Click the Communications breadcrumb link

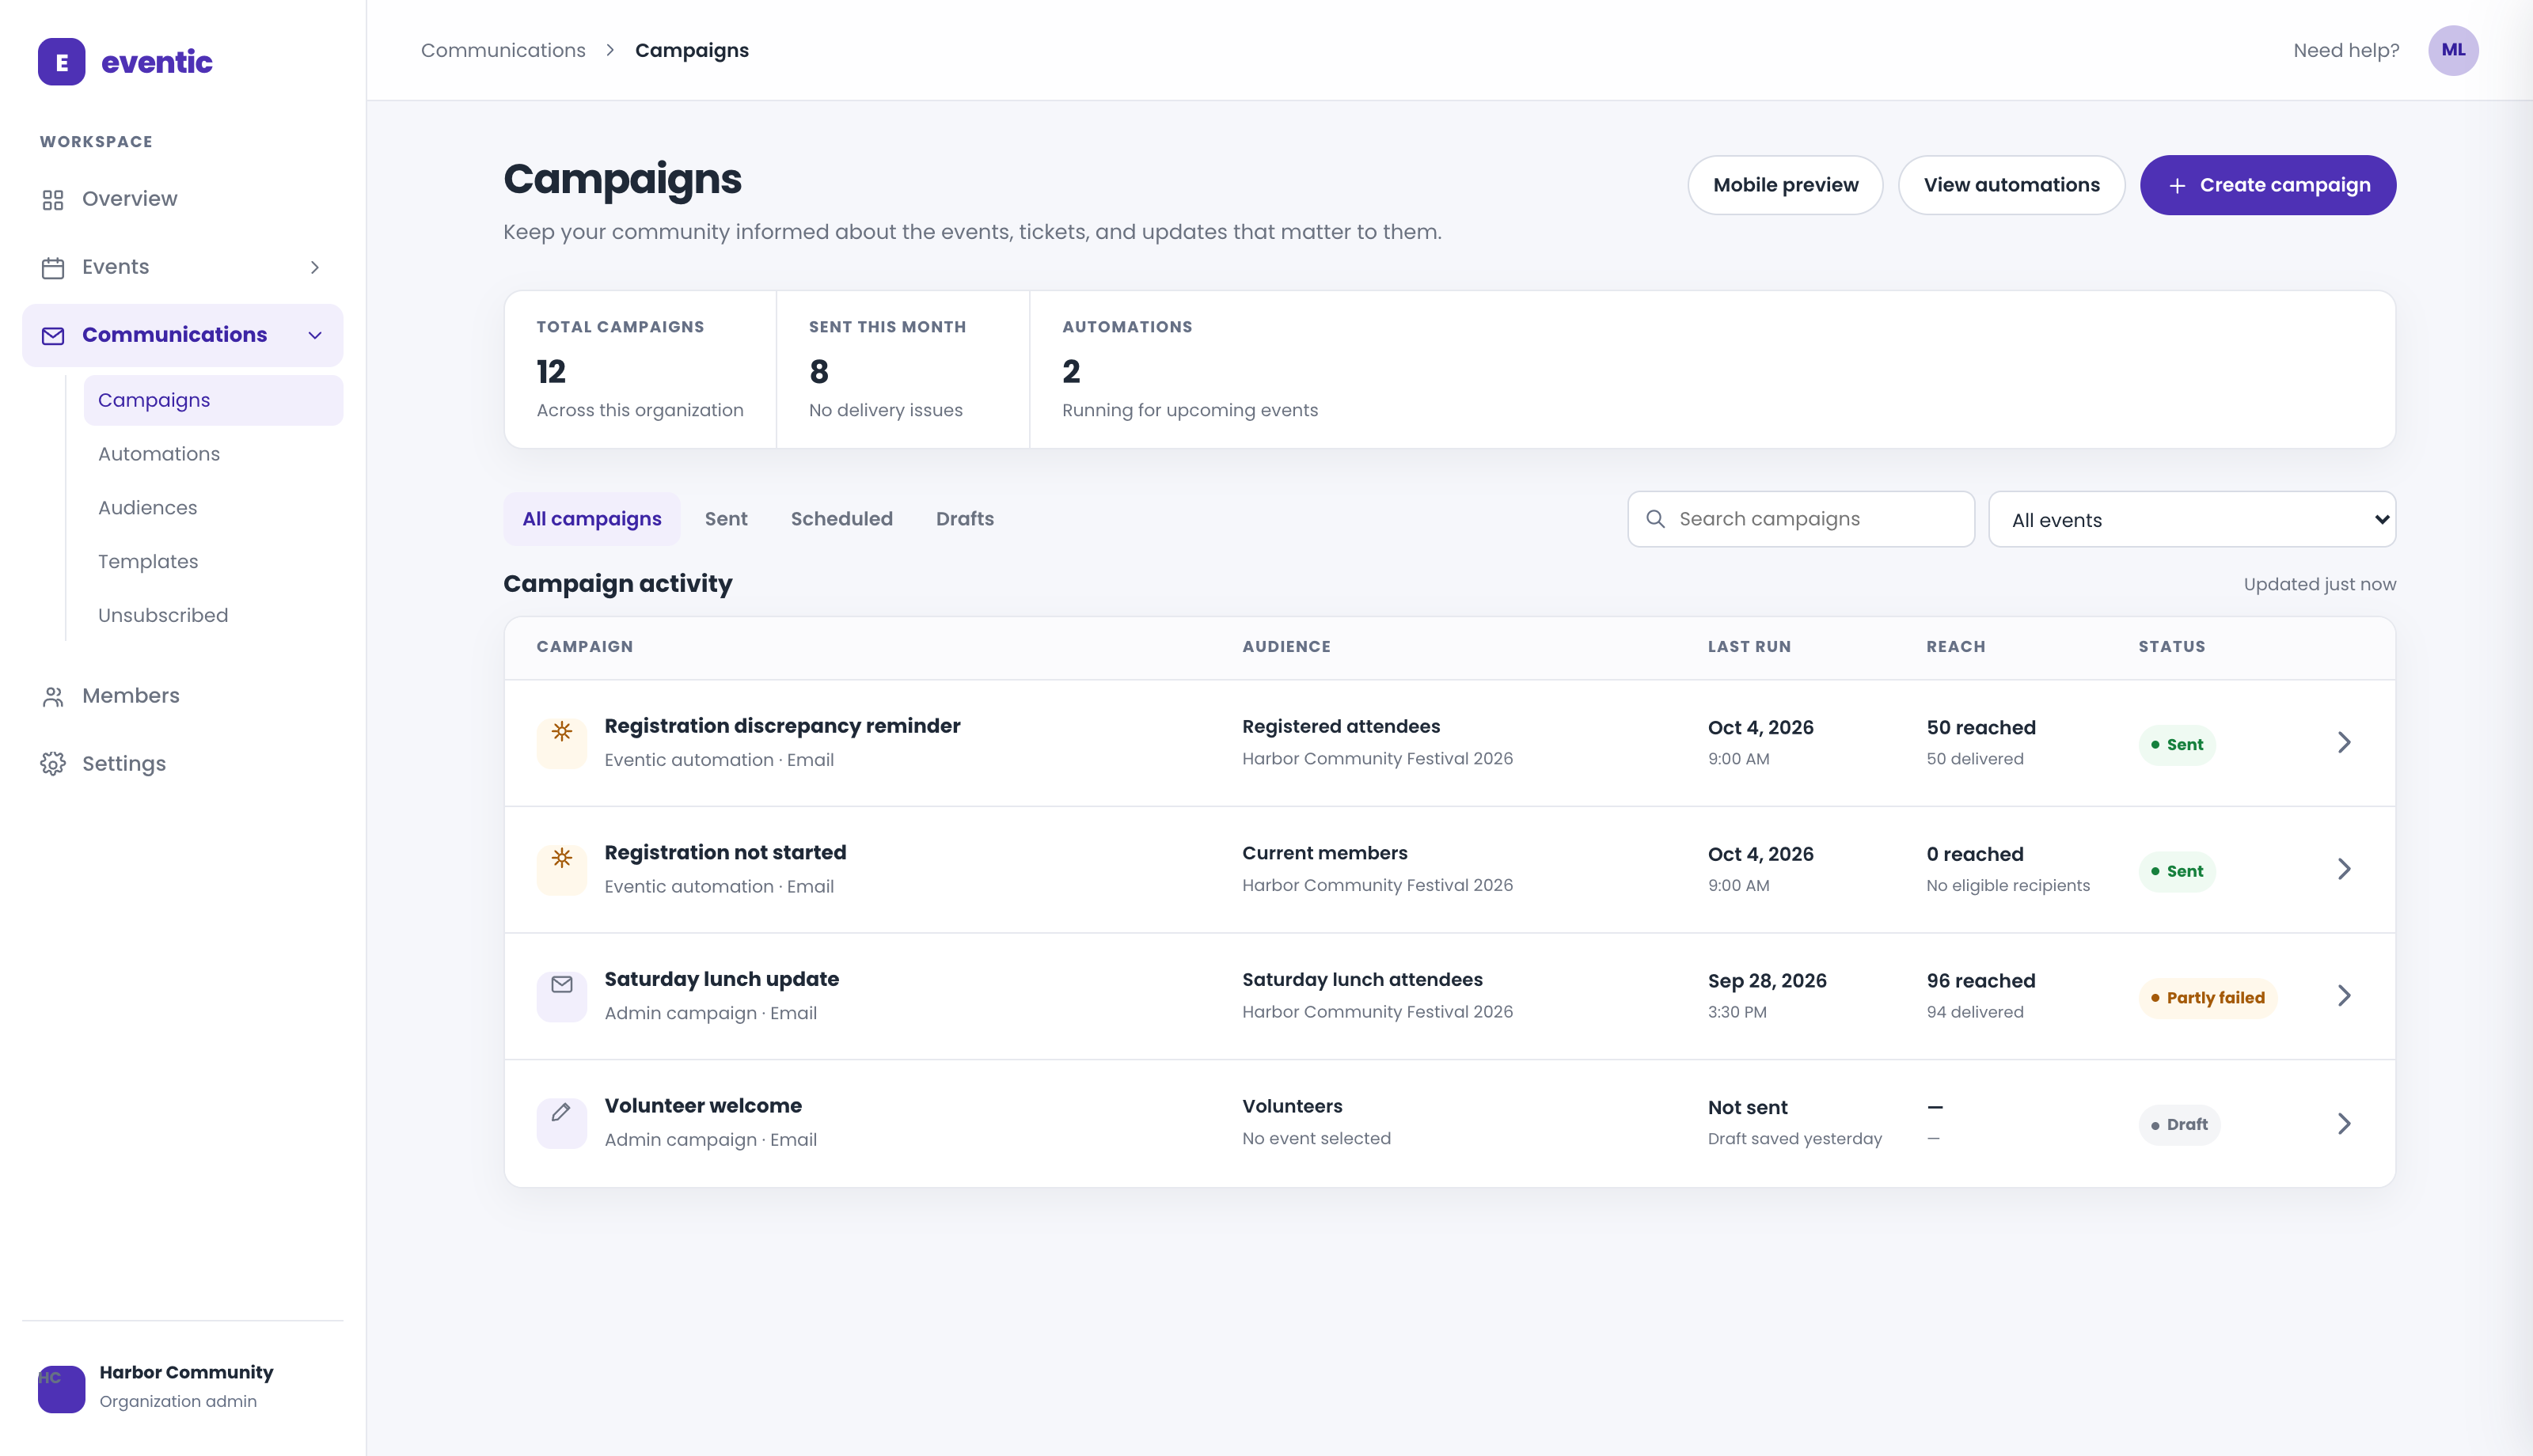click(503, 50)
